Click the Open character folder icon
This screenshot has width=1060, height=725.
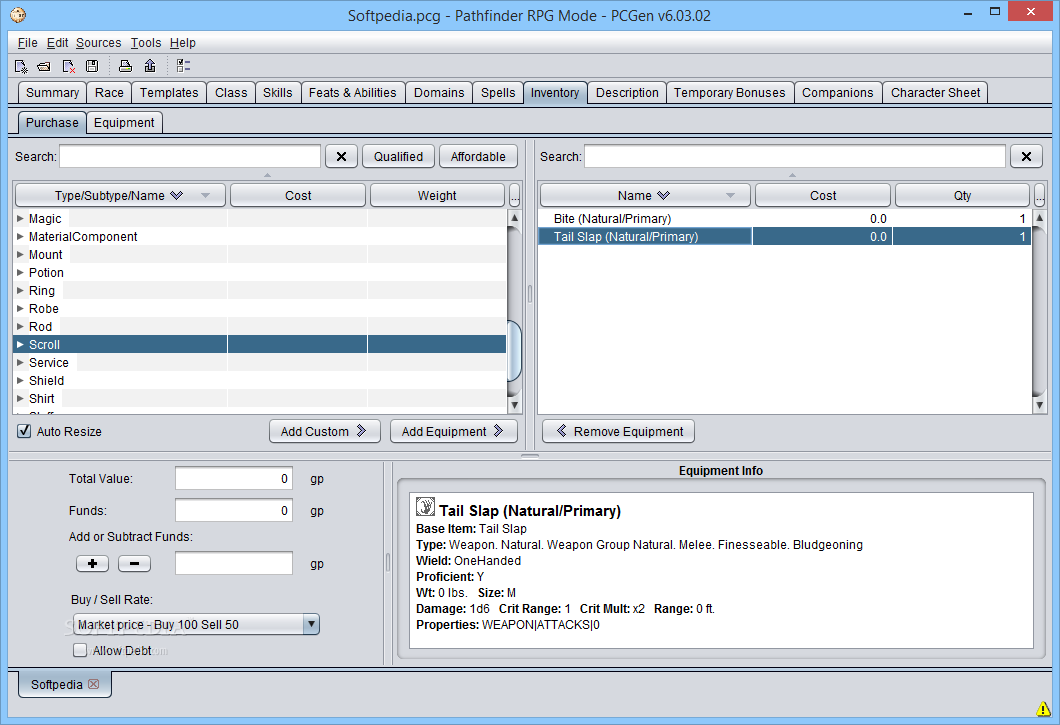pos(44,66)
